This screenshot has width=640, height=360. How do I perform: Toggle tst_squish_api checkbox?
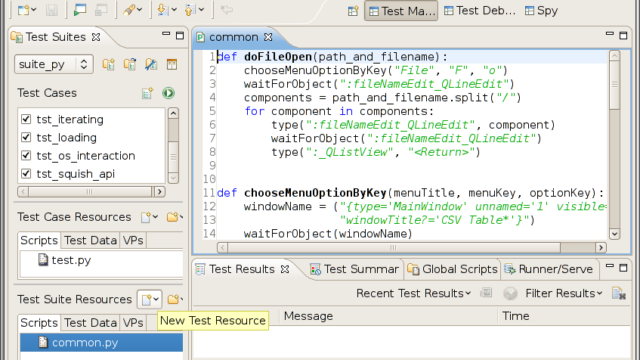click(26, 173)
